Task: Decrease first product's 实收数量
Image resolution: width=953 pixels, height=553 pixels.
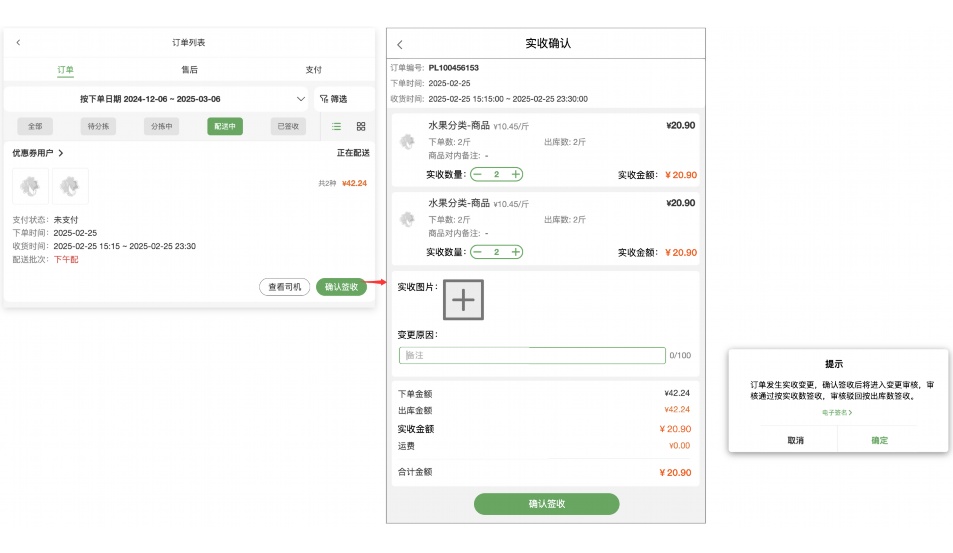Action: click(x=478, y=174)
